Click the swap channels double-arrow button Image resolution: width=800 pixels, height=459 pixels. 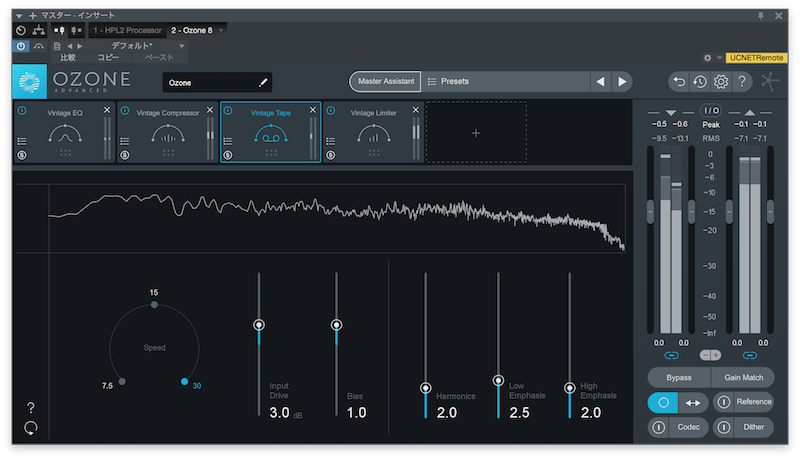(x=693, y=403)
